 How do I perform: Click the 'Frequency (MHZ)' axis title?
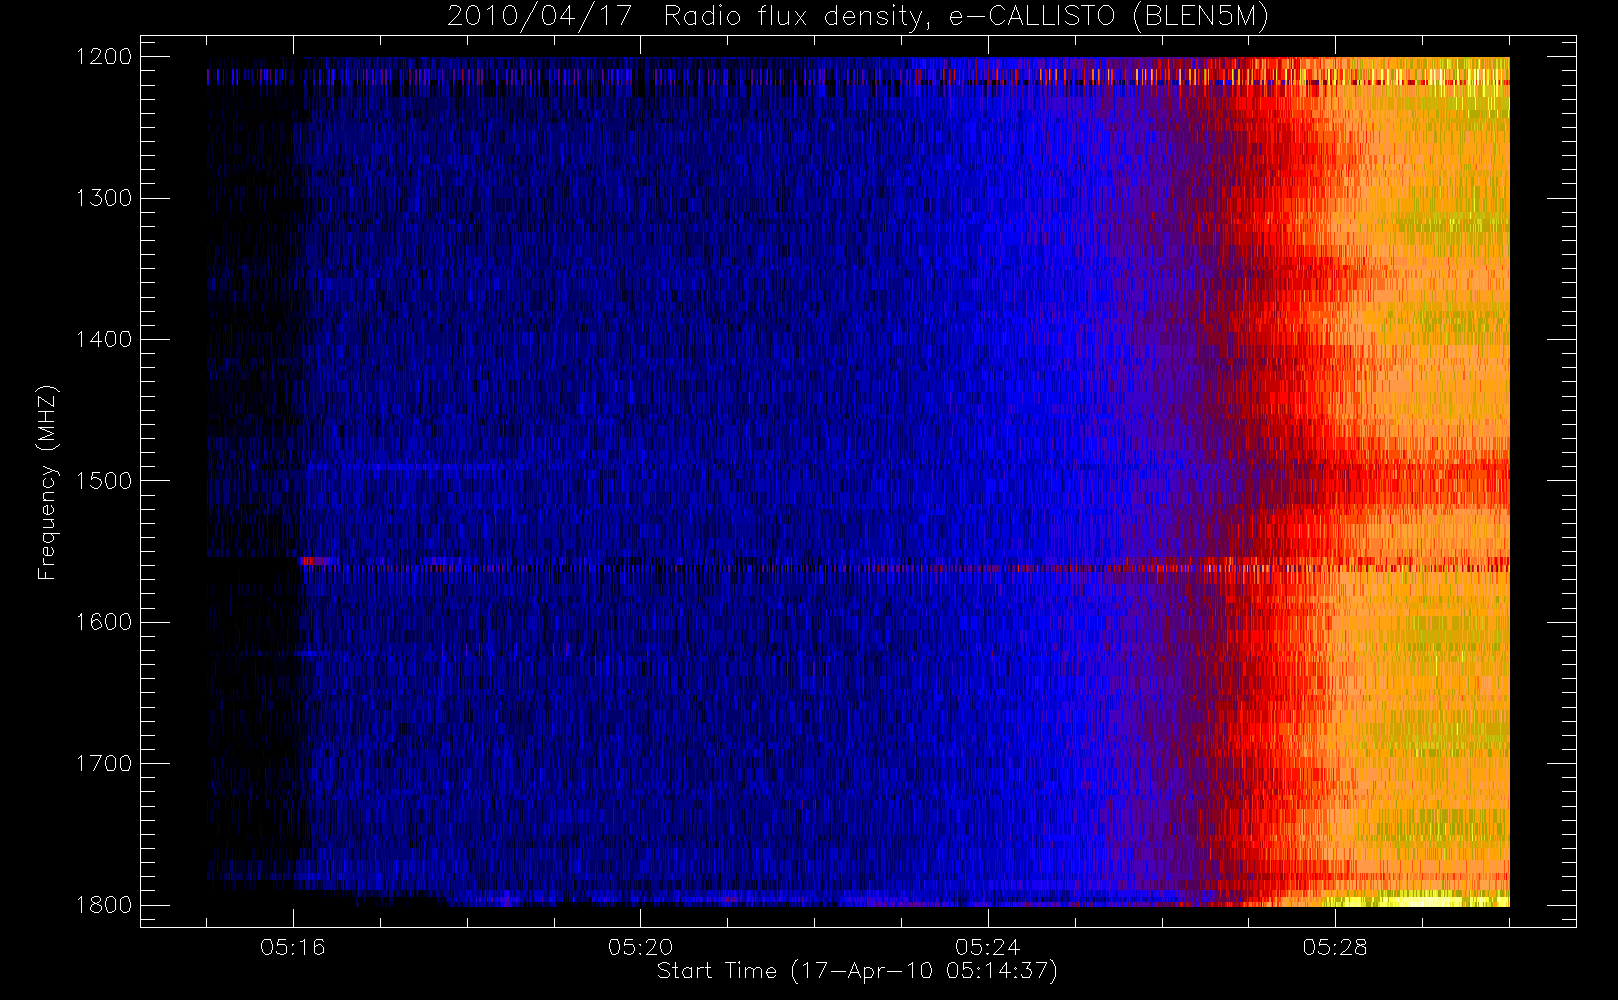coord(47,482)
